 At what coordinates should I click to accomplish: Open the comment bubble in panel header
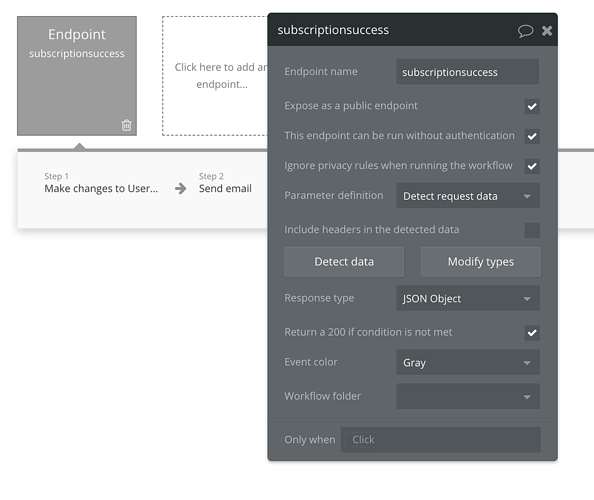[x=525, y=31]
